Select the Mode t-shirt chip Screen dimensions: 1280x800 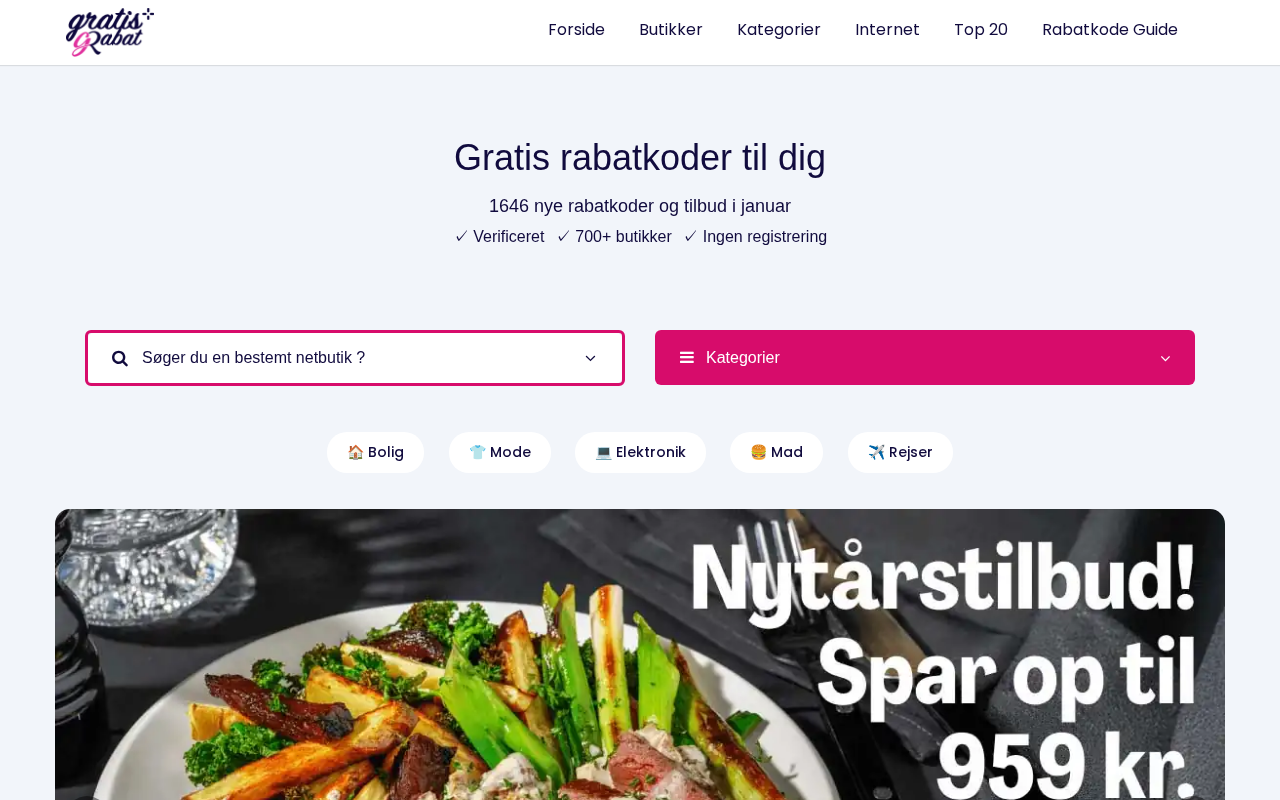(x=500, y=452)
